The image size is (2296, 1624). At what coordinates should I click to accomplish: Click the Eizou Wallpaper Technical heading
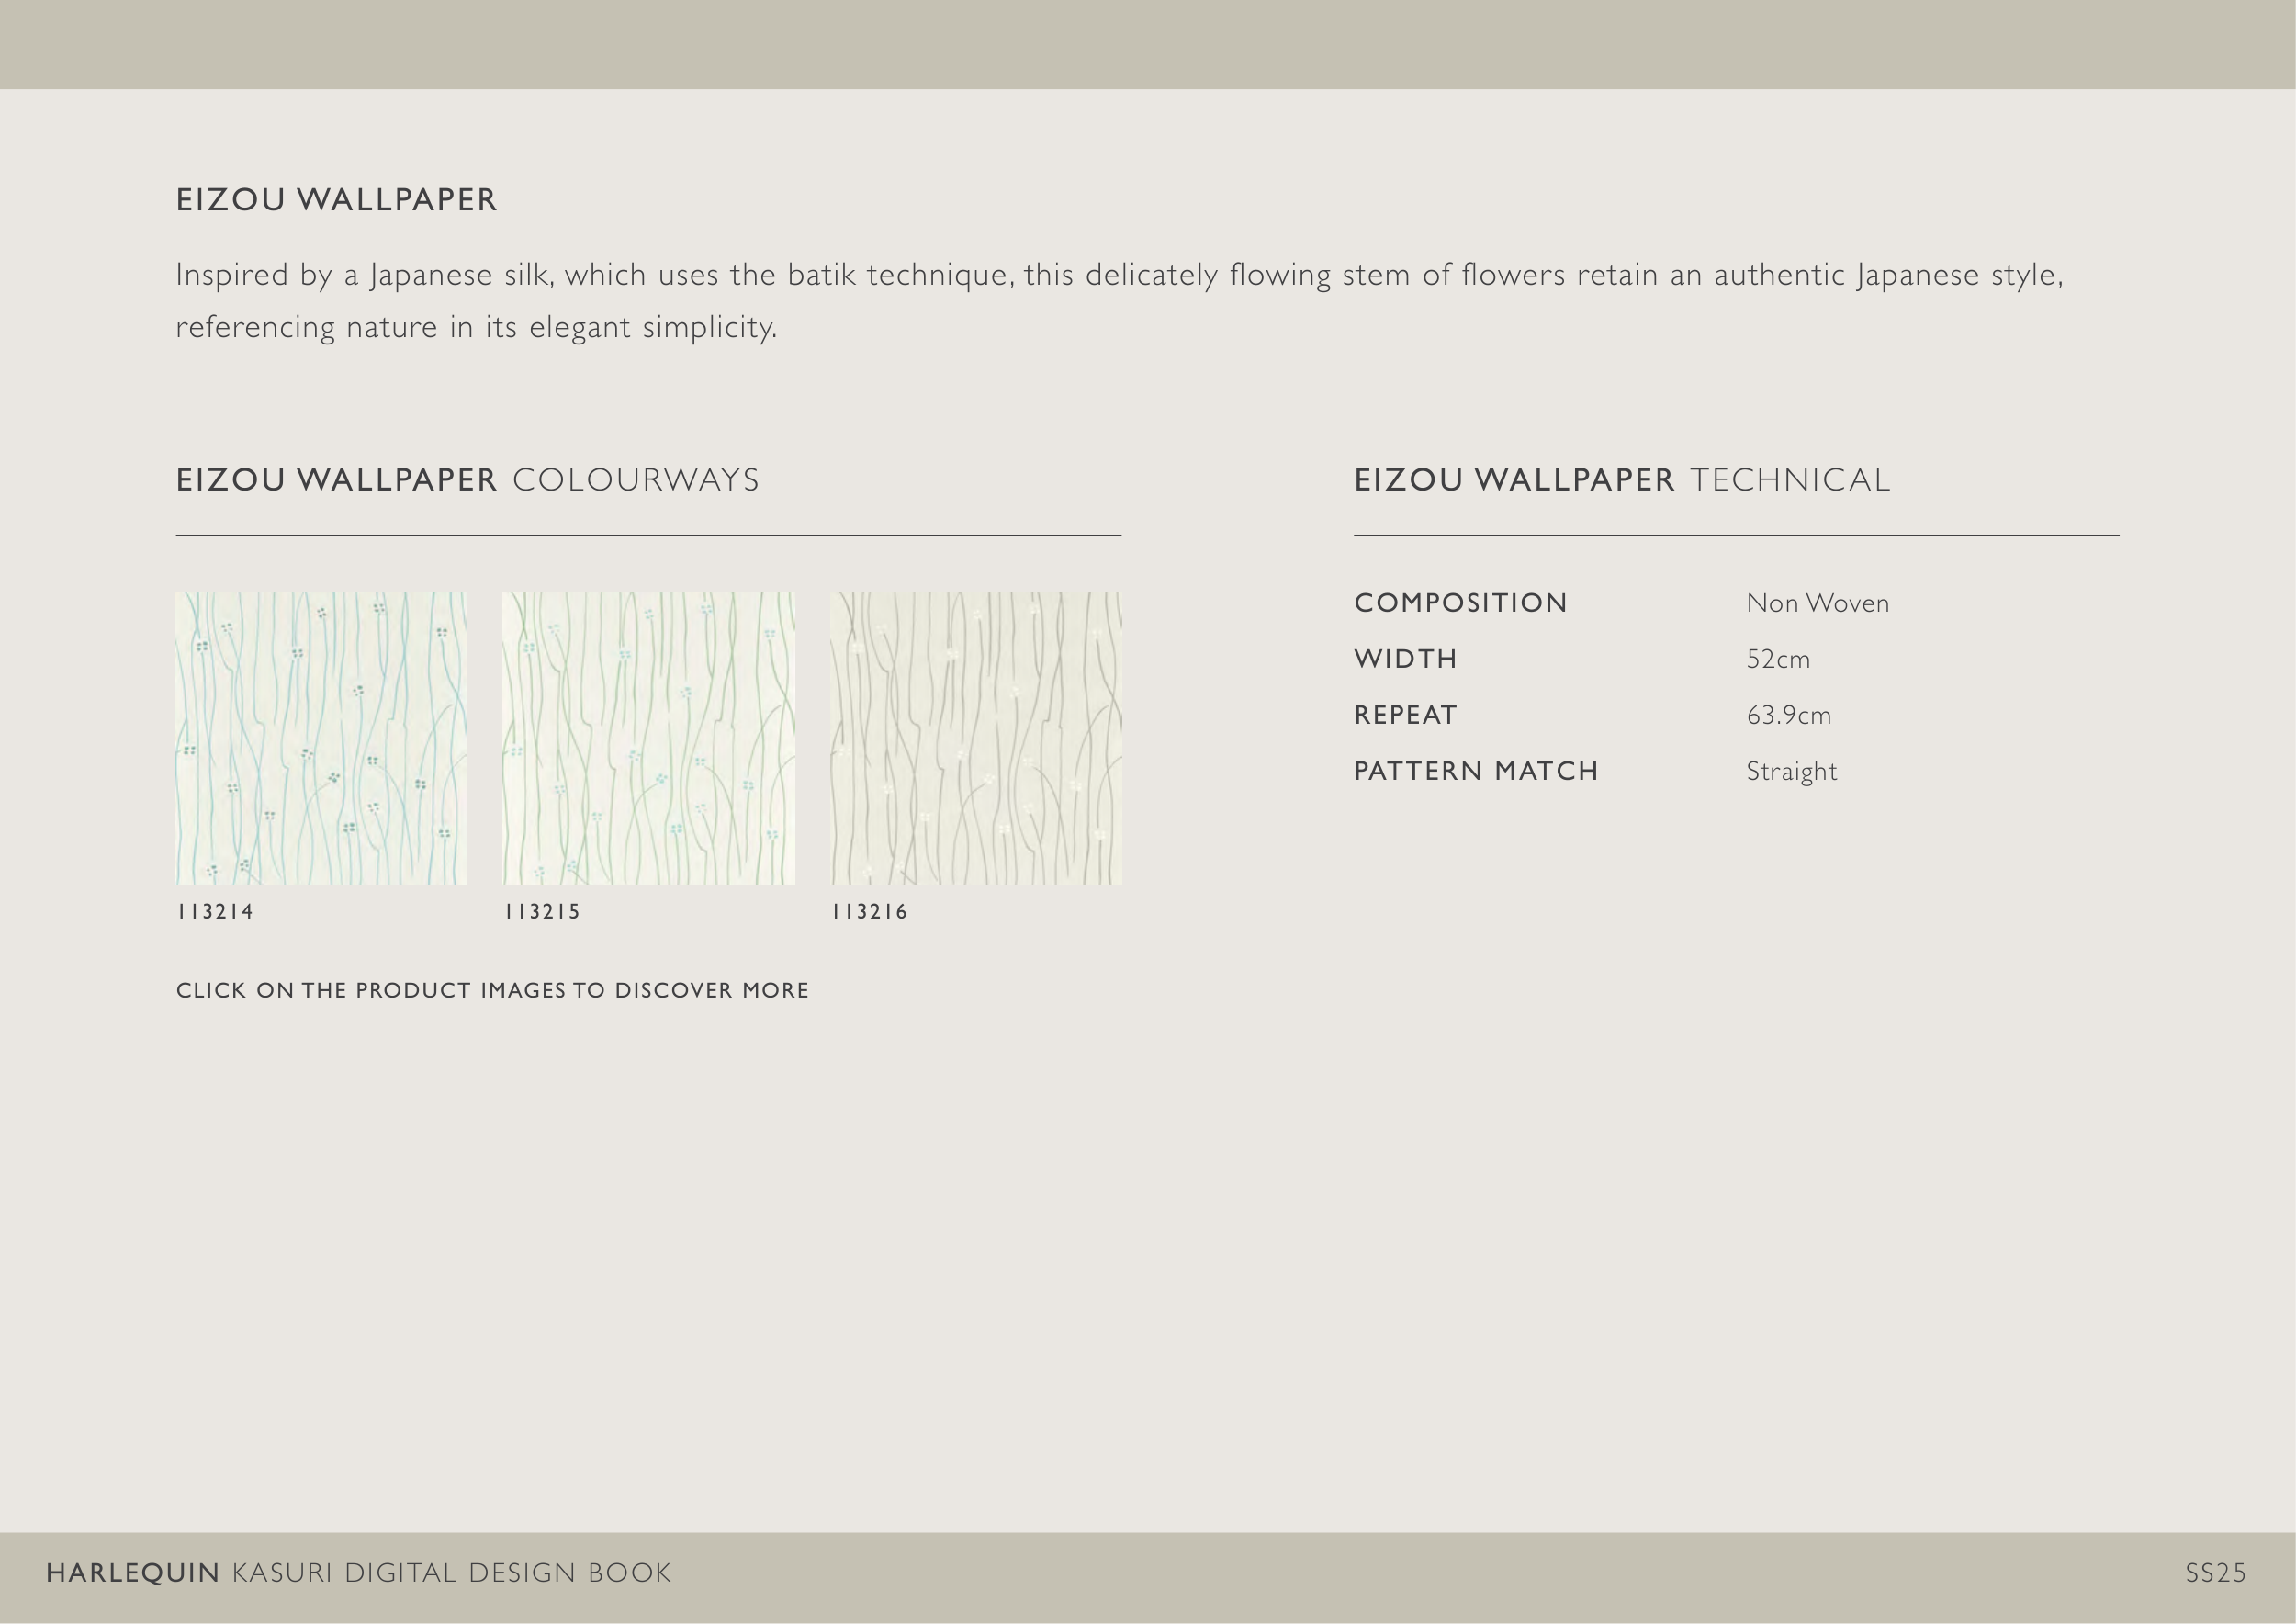(1622, 480)
